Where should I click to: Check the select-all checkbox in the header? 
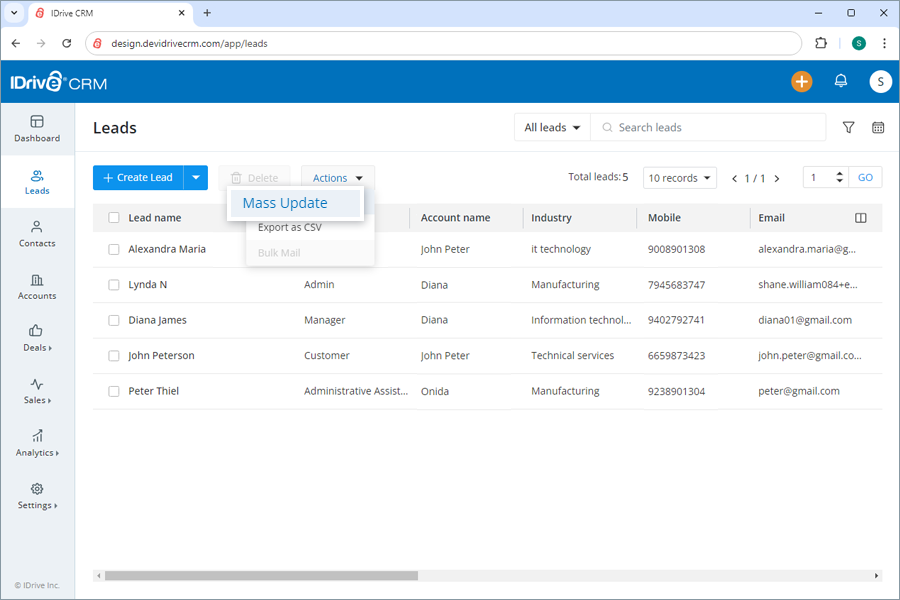click(113, 217)
